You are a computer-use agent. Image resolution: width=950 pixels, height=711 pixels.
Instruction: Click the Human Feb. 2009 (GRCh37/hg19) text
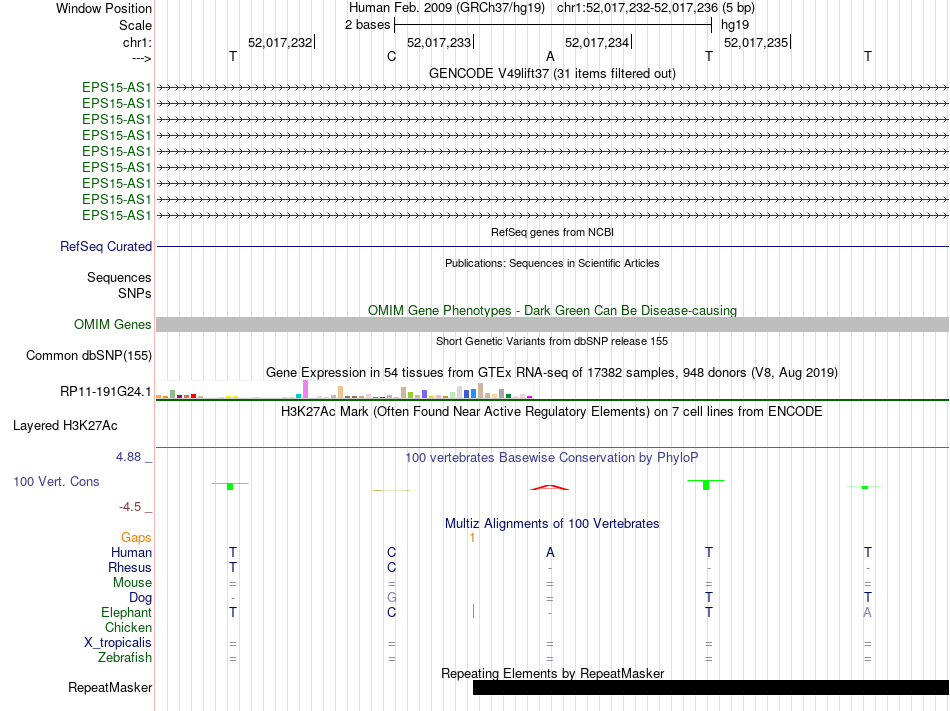click(x=447, y=8)
